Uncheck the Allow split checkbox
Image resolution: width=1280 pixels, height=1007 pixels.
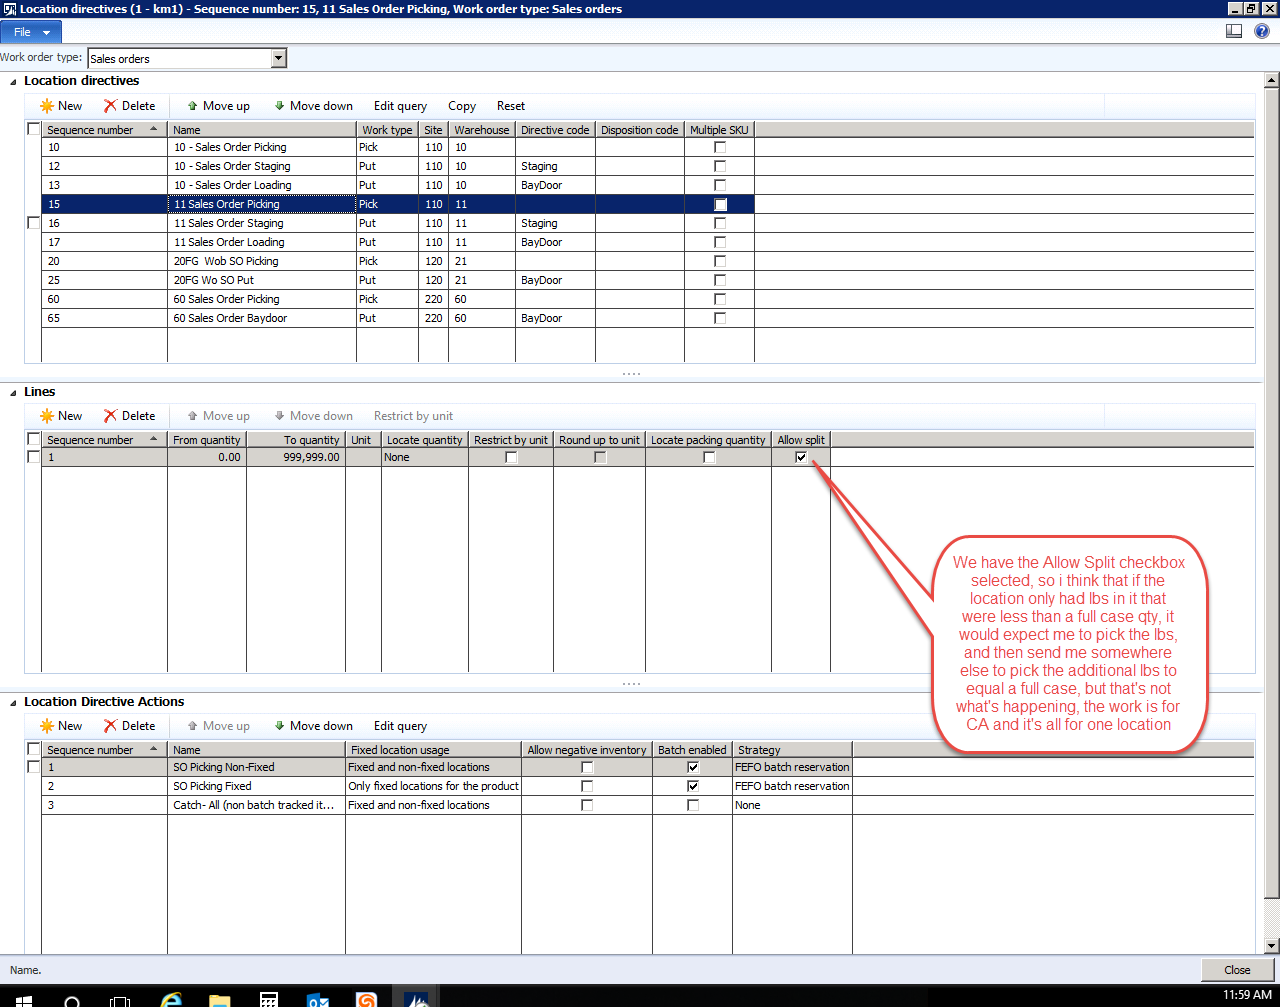(x=801, y=457)
